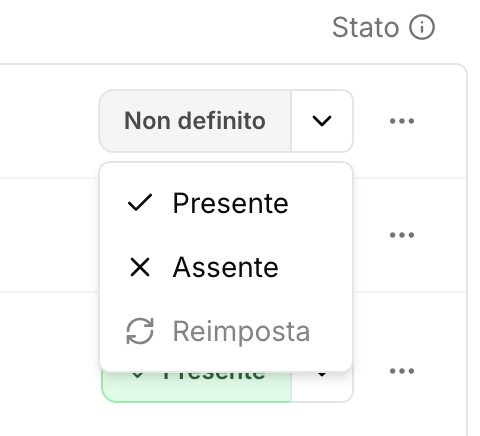
Task: Open the third row's three-dot options
Action: click(x=402, y=371)
